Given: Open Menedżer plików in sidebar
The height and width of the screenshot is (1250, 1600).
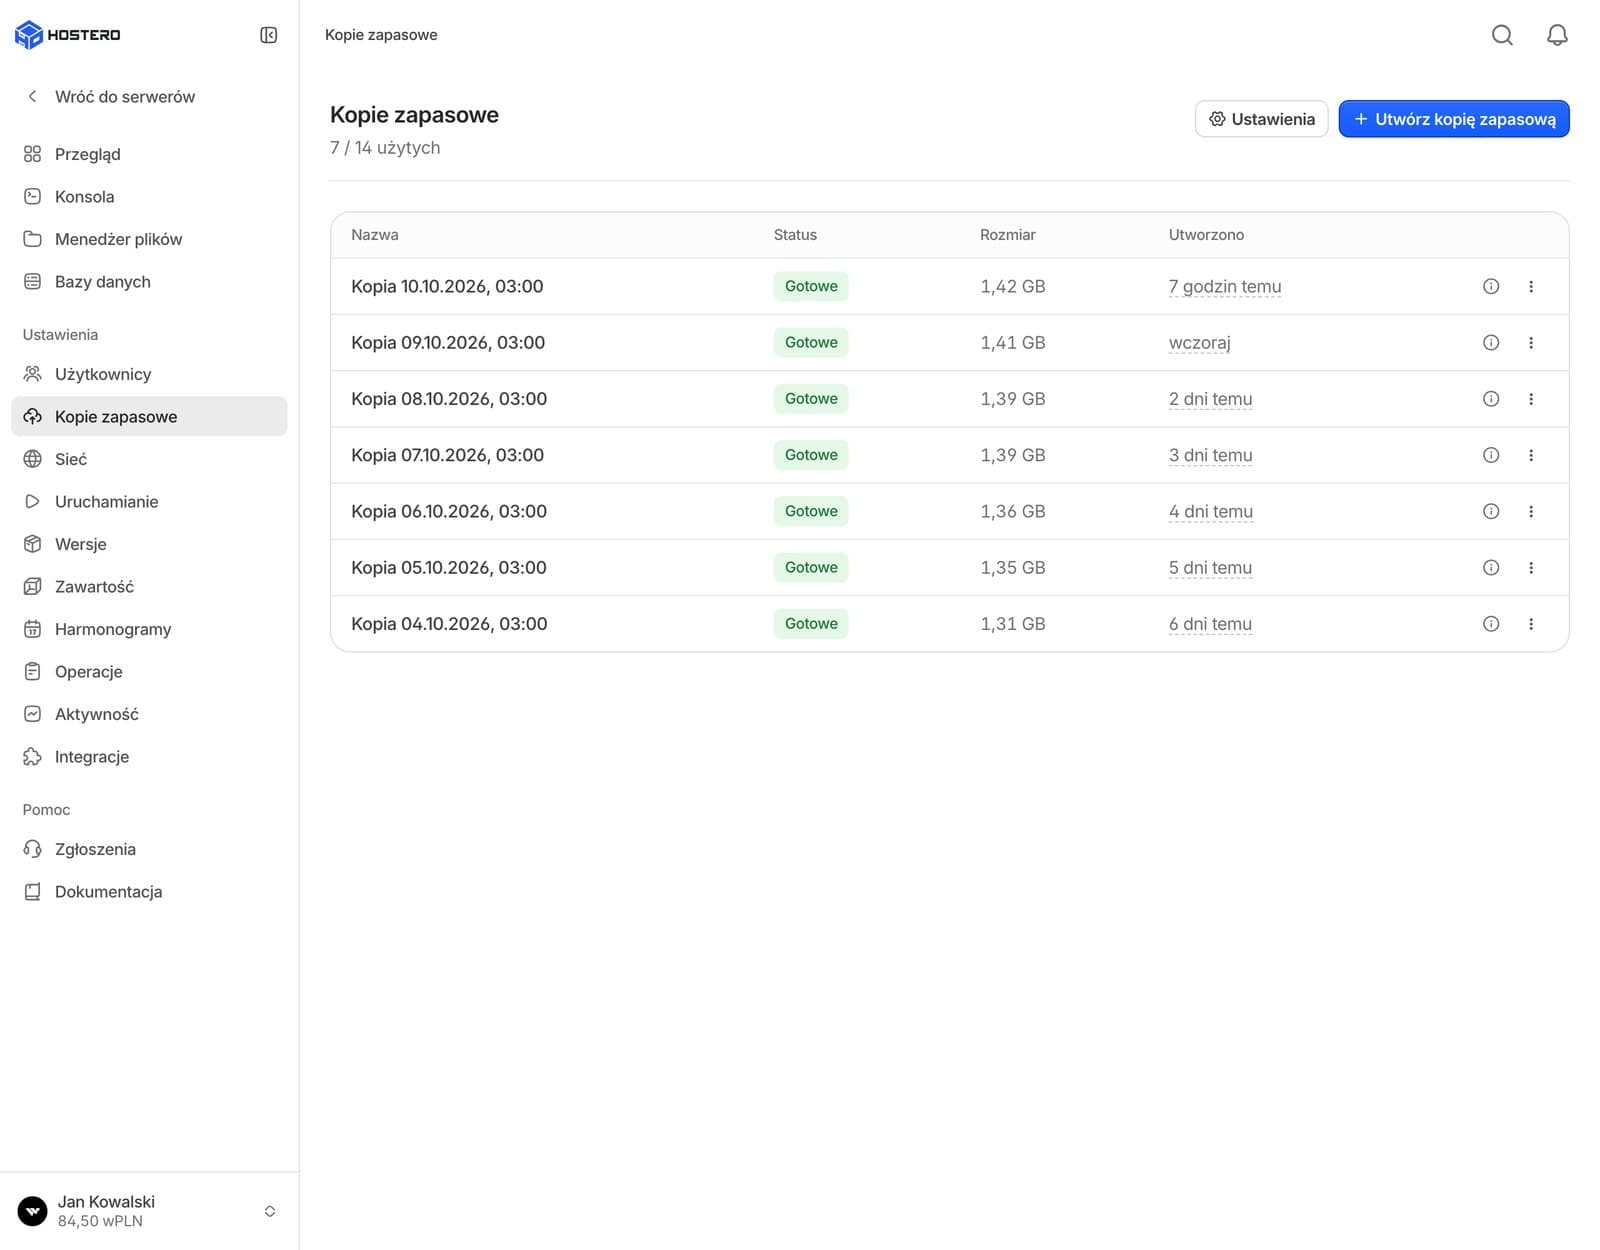Looking at the screenshot, I should pyautogui.click(x=149, y=239).
